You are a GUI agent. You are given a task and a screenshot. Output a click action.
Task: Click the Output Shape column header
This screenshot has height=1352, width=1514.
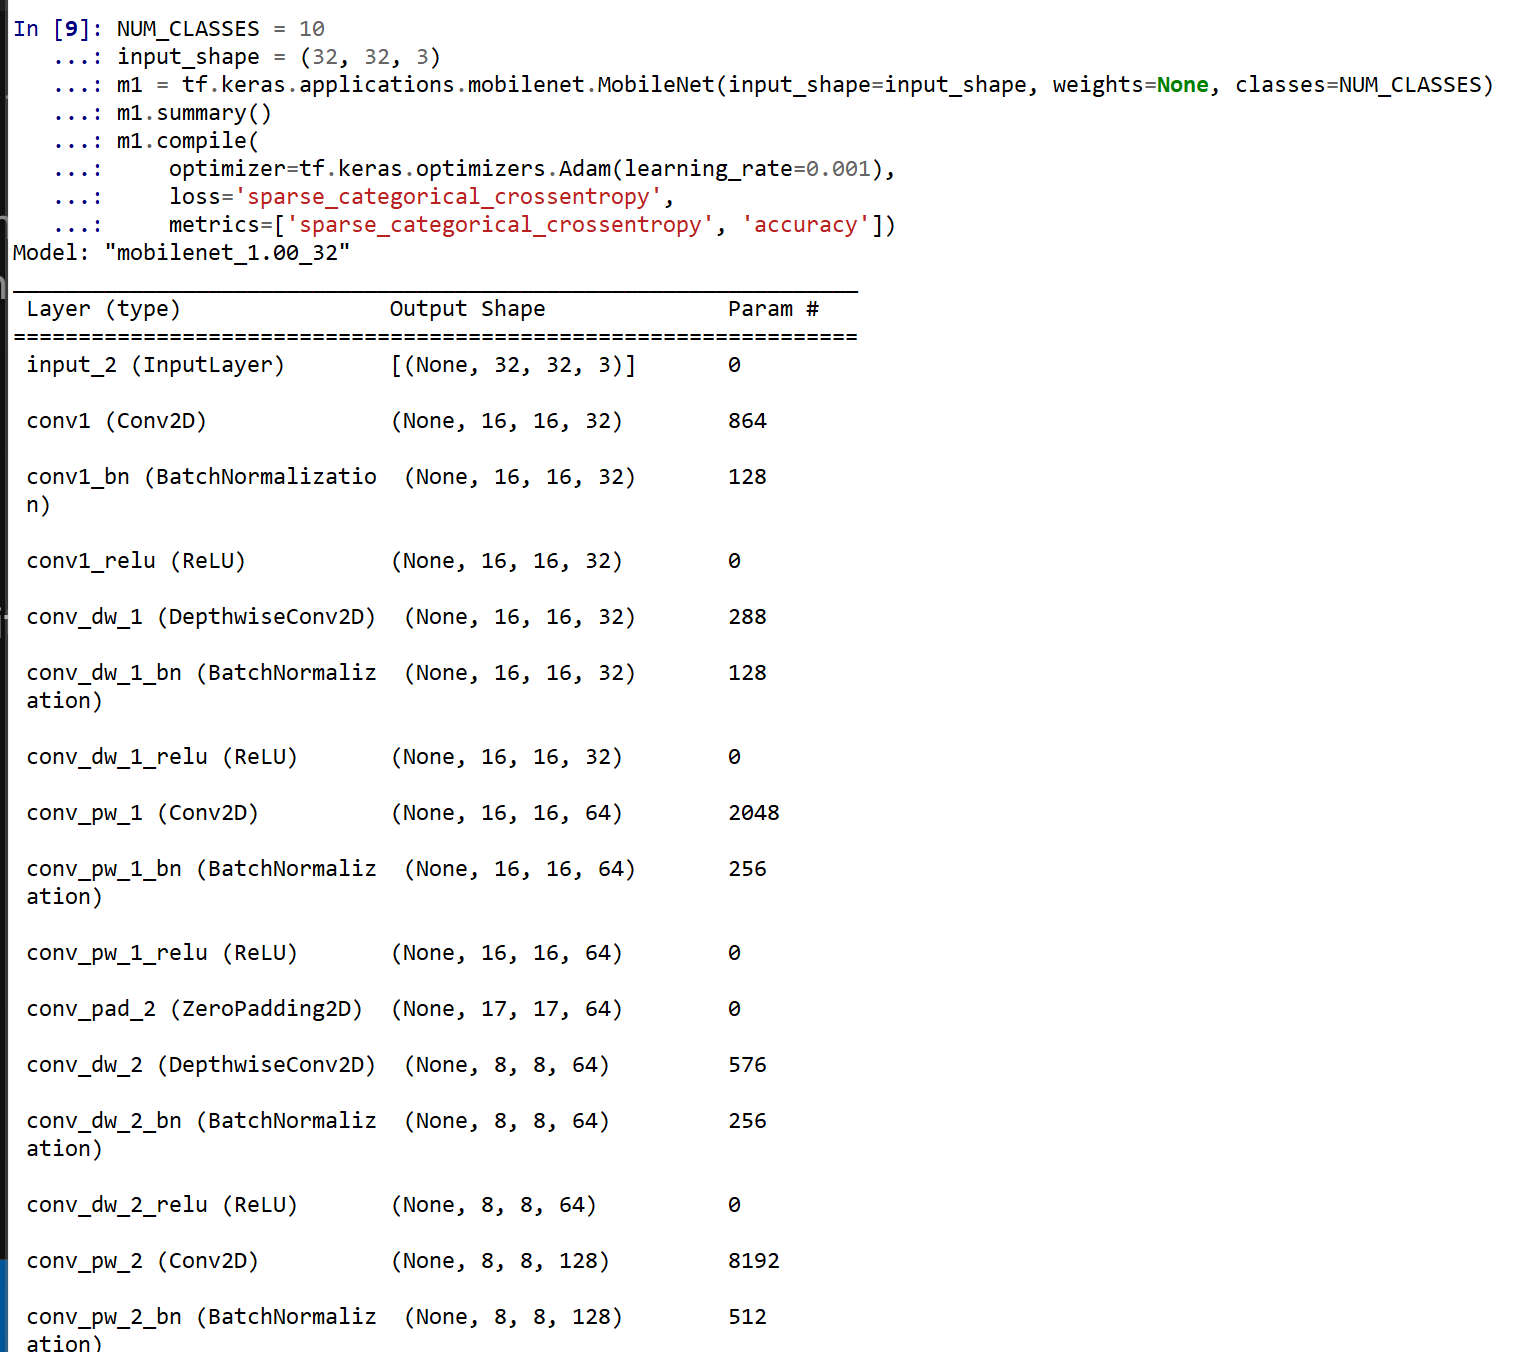(467, 309)
